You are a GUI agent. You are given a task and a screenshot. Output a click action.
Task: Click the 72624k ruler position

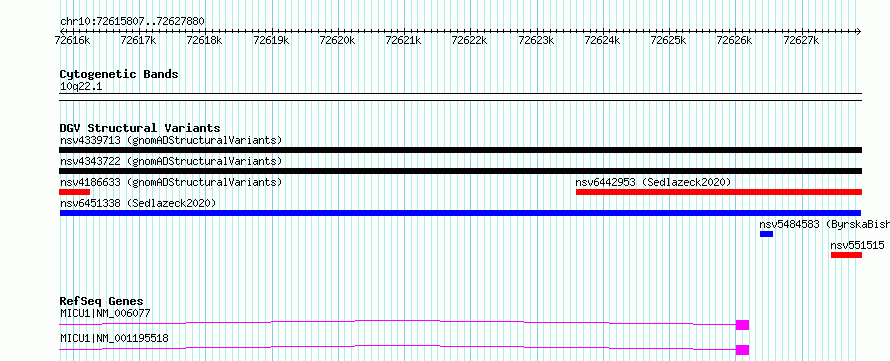(602, 40)
